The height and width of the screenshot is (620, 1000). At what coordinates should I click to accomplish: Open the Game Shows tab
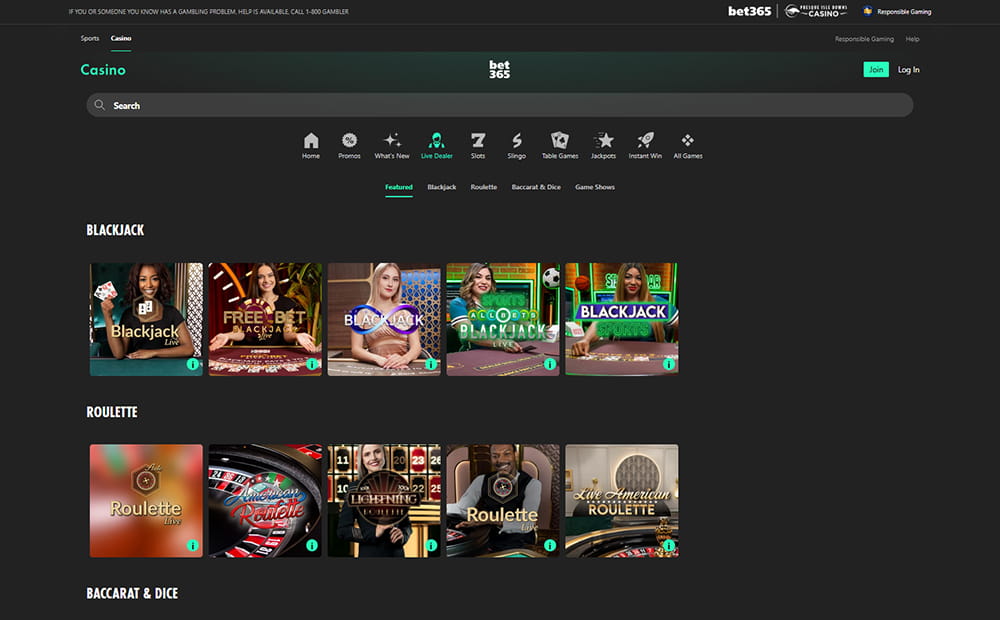[x=595, y=187]
